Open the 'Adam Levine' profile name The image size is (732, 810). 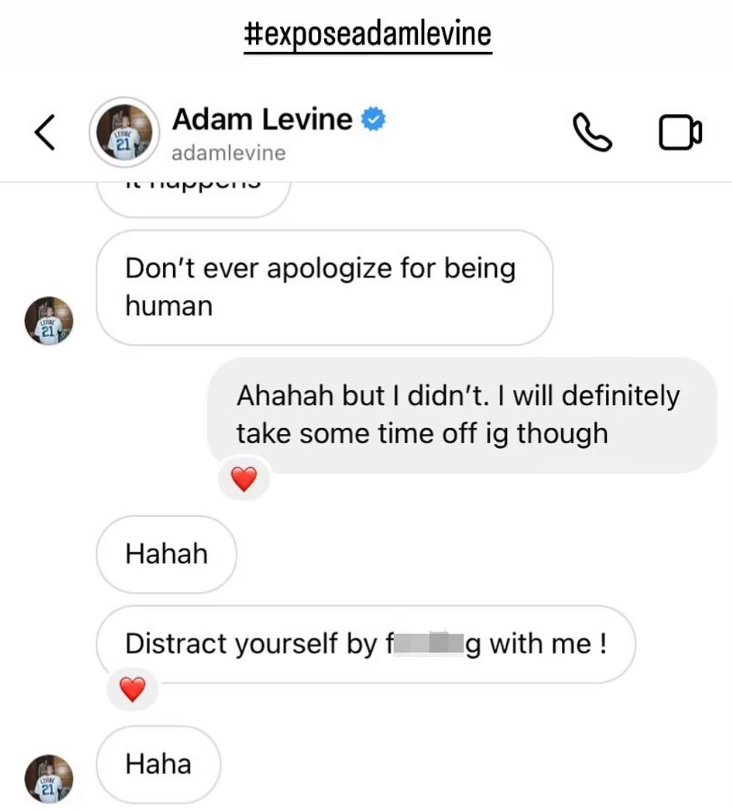[x=262, y=119]
